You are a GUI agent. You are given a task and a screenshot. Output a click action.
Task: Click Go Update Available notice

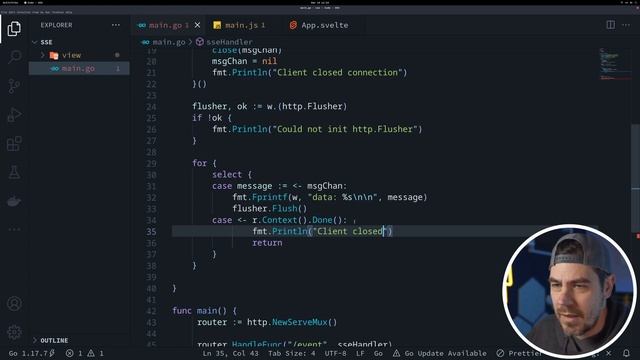[440, 353]
